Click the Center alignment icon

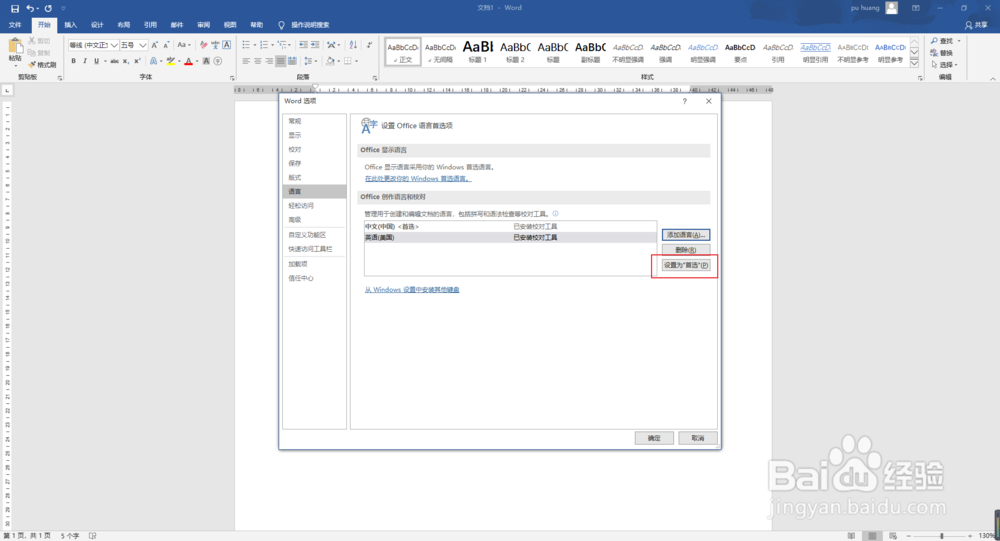[258, 61]
